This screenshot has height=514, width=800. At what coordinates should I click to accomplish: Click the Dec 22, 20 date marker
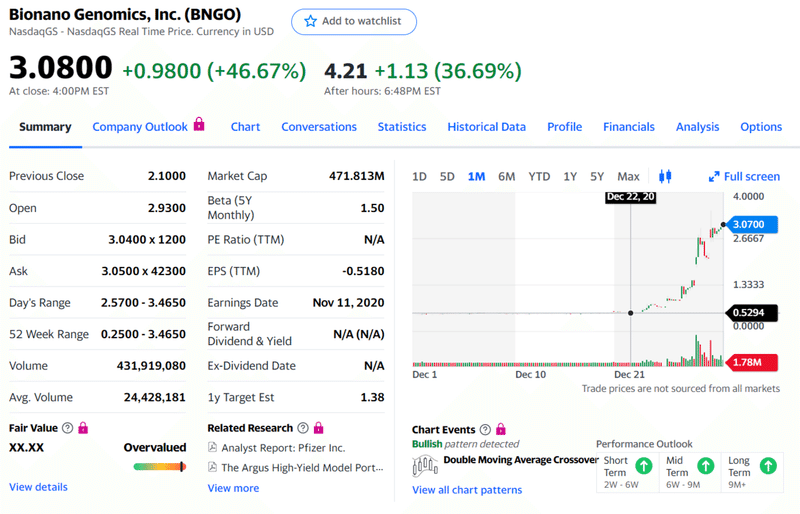[x=631, y=197]
